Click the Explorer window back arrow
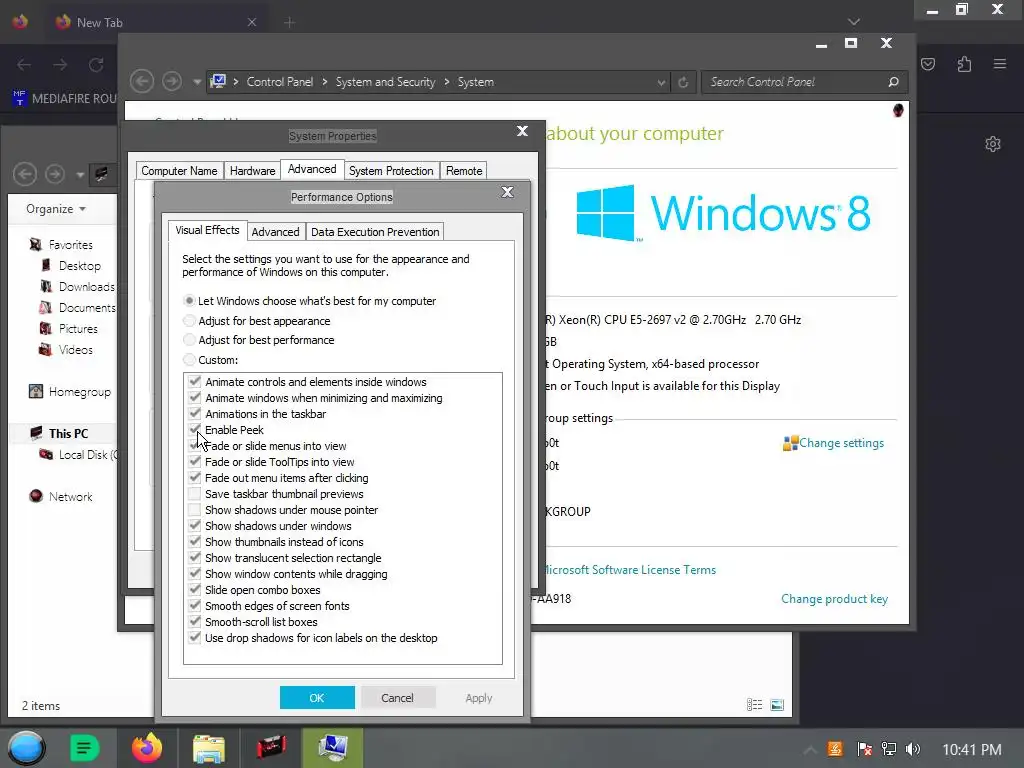The height and width of the screenshot is (768, 1024). (25, 174)
